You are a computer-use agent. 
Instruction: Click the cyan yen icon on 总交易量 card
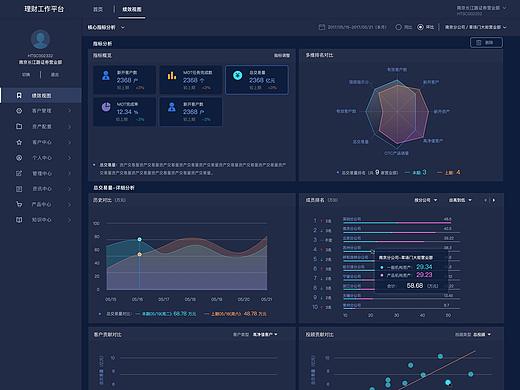coord(238,75)
